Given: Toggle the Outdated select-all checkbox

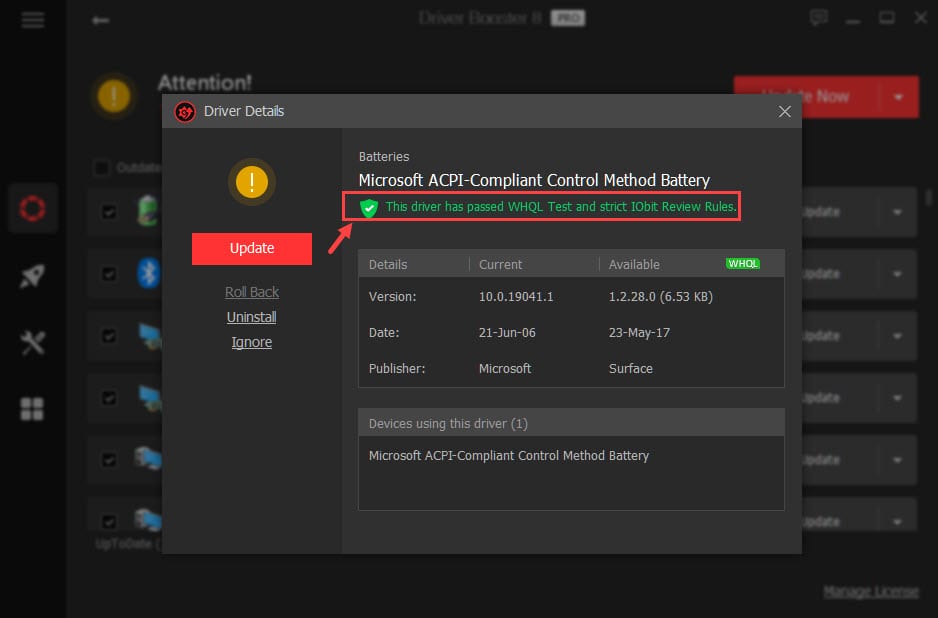Looking at the screenshot, I should (x=102, y=168).
